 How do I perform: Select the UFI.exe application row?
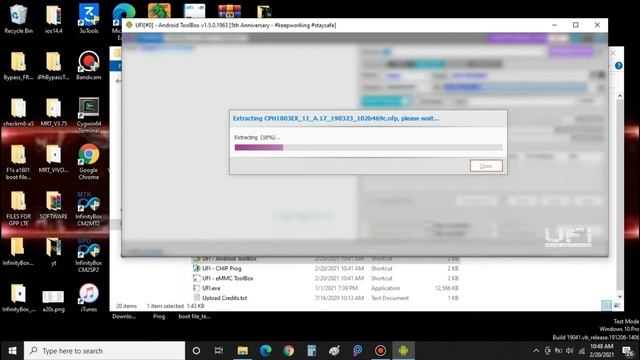pos(325,288)
